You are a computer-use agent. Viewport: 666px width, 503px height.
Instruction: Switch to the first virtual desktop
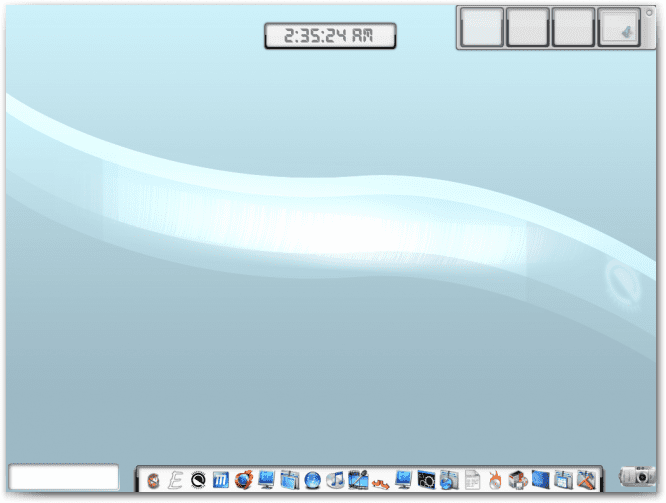[x=482, y=28]
